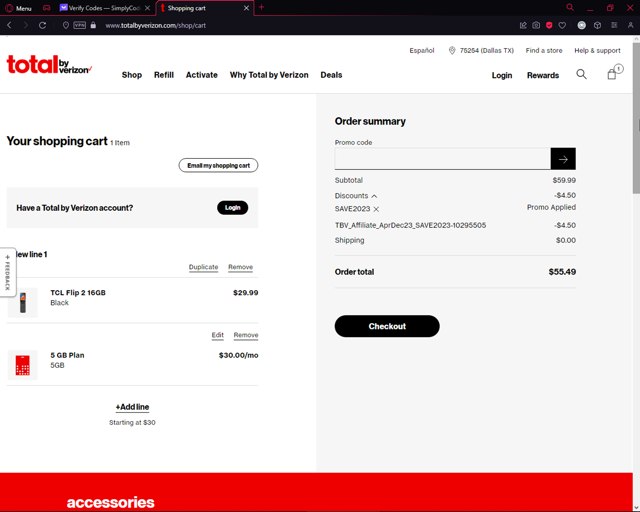The image size is (640, 512).
Task: Click the Checkout button
Action: pos(387,326)
